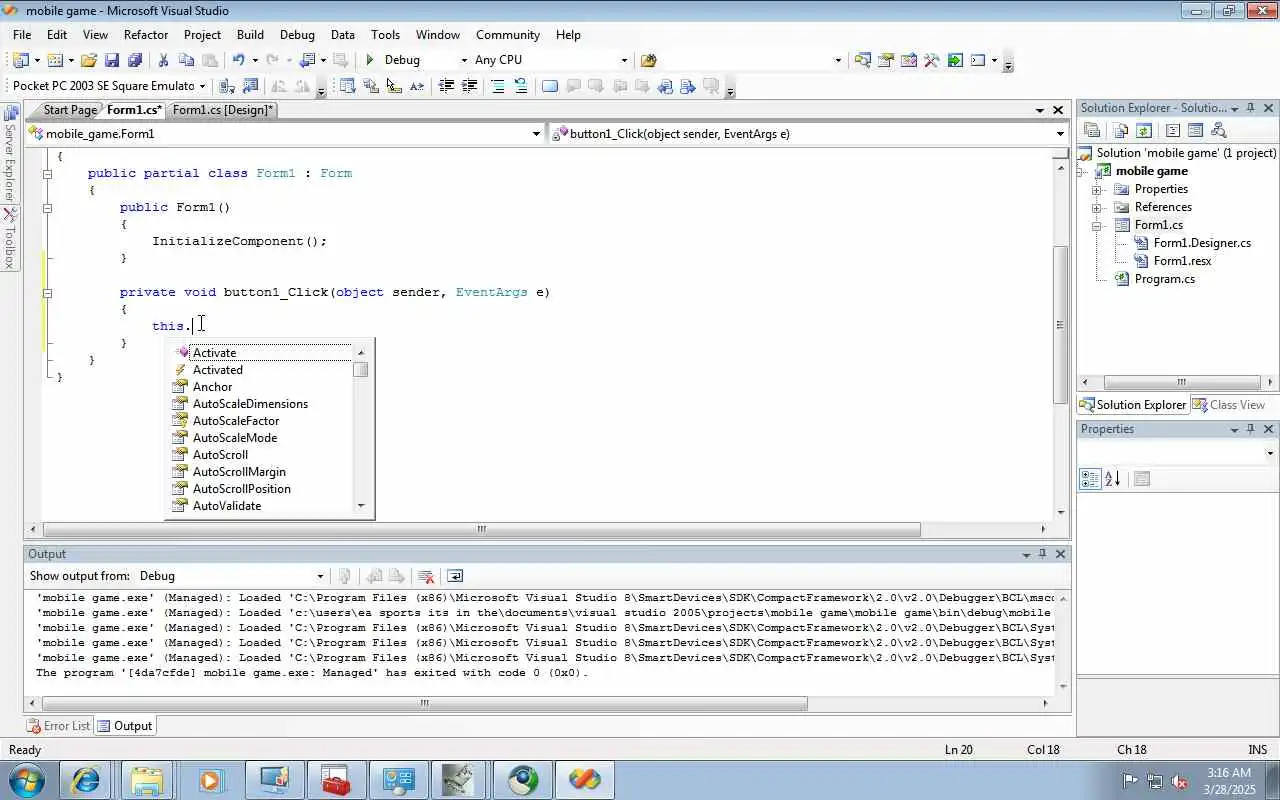Toggle a bookmark with the bookmark icon
The width and height of the screenshot is (1280, 800).
[549, 86]
